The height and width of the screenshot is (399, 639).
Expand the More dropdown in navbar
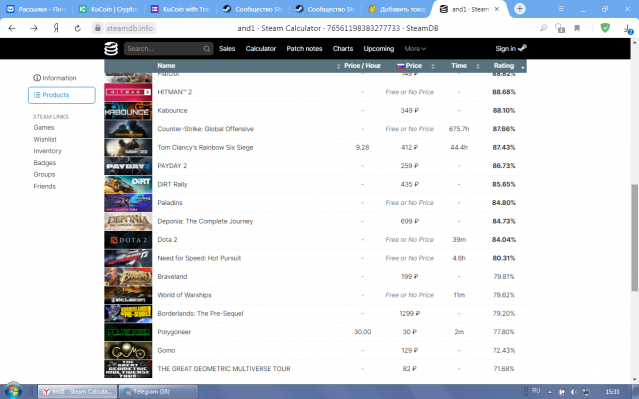tap(415, 48)
